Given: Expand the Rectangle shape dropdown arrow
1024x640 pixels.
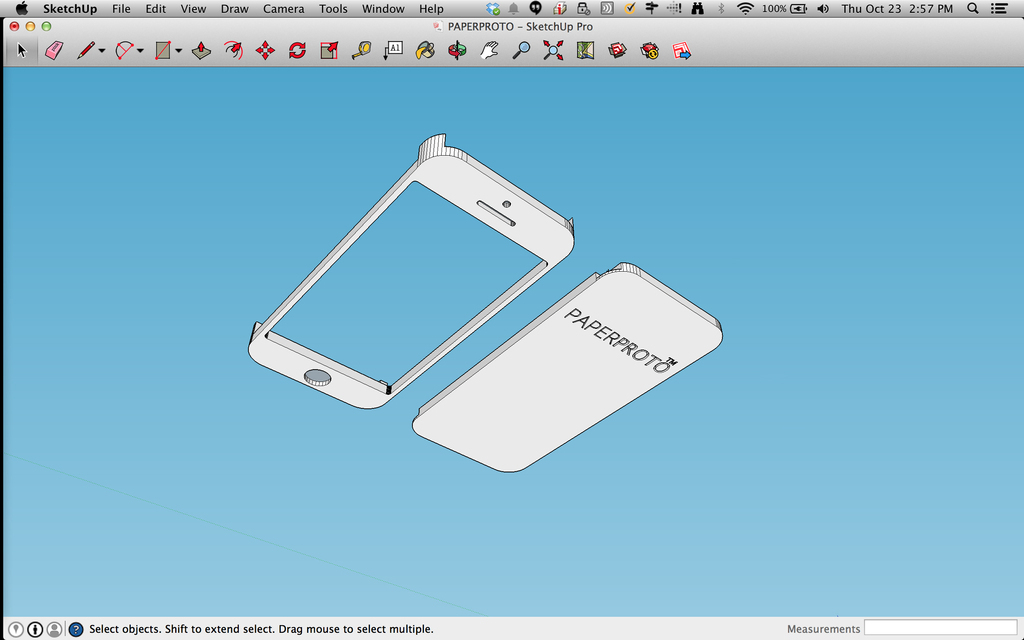Looking at the screenshot, I should (x=178, y=51).
